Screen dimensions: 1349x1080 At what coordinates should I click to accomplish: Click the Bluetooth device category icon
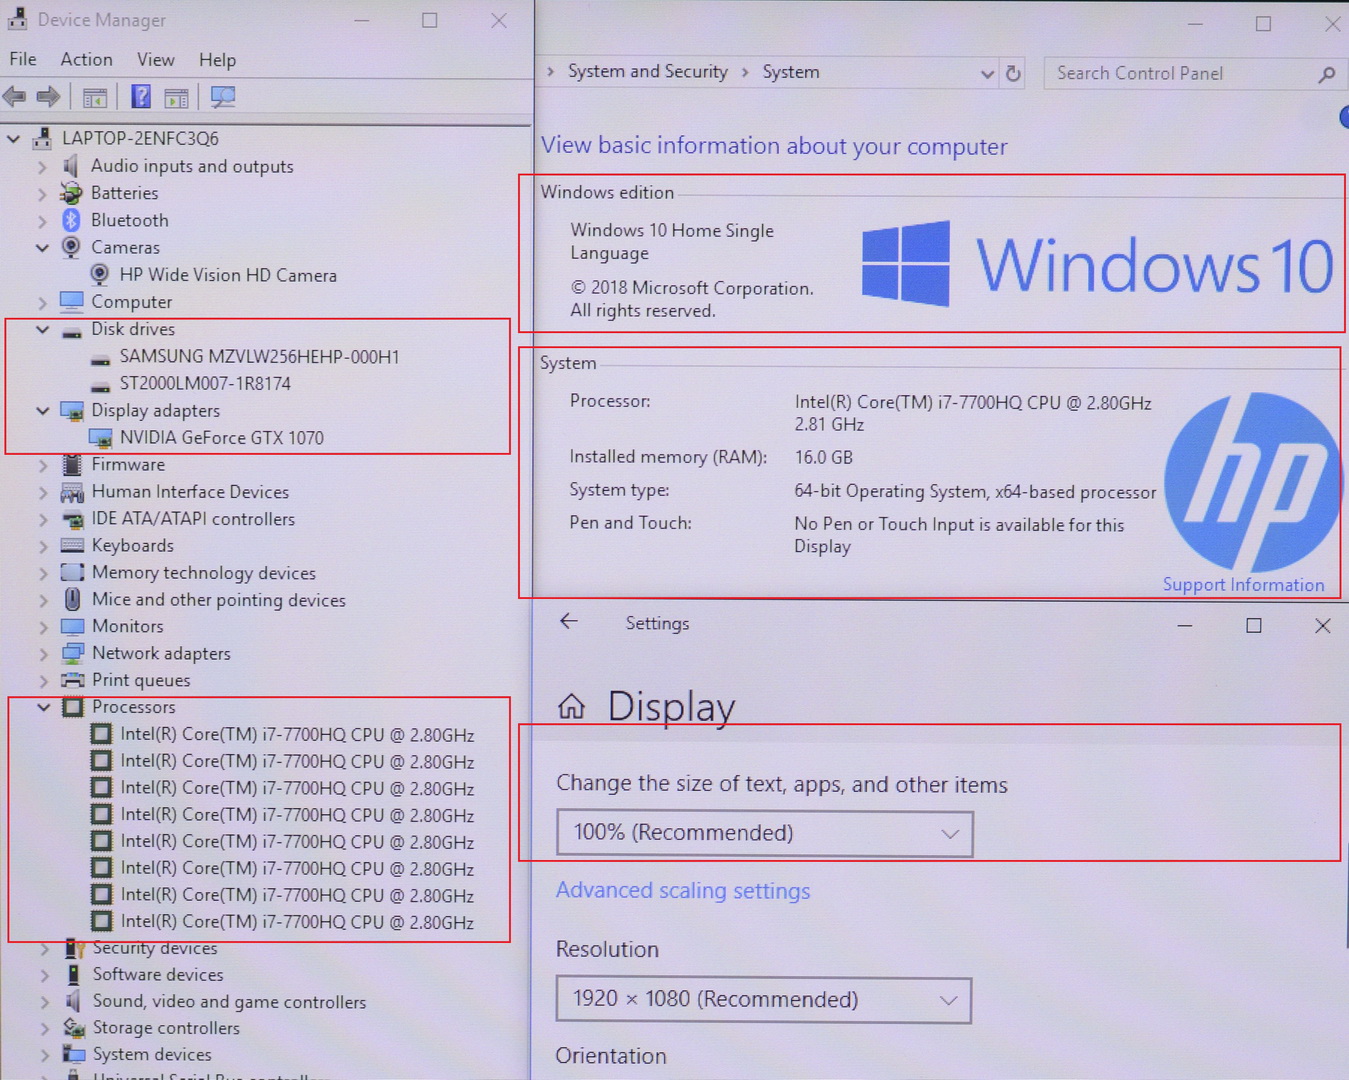click(x=71, y=220)
